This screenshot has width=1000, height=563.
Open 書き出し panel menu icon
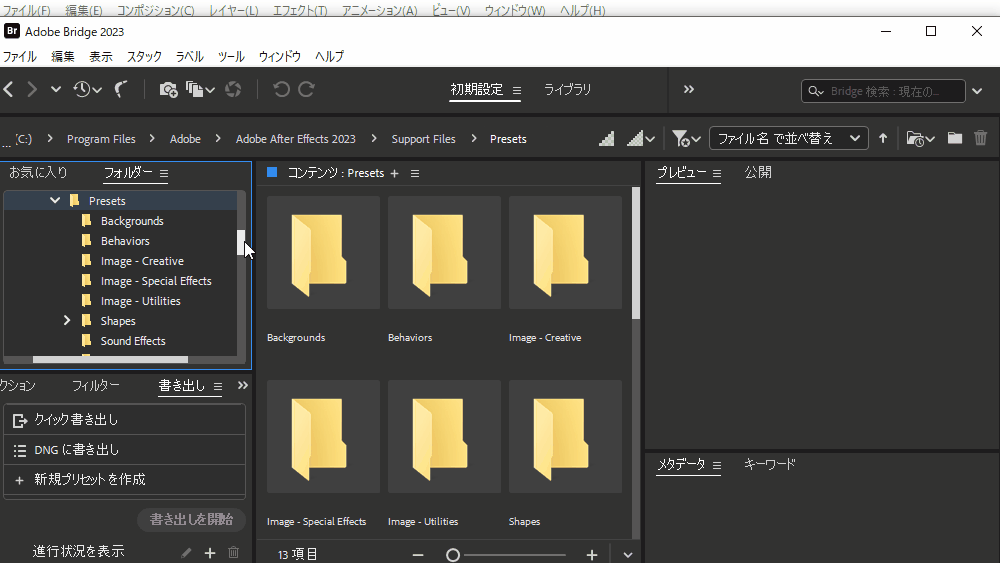(217, 386)
